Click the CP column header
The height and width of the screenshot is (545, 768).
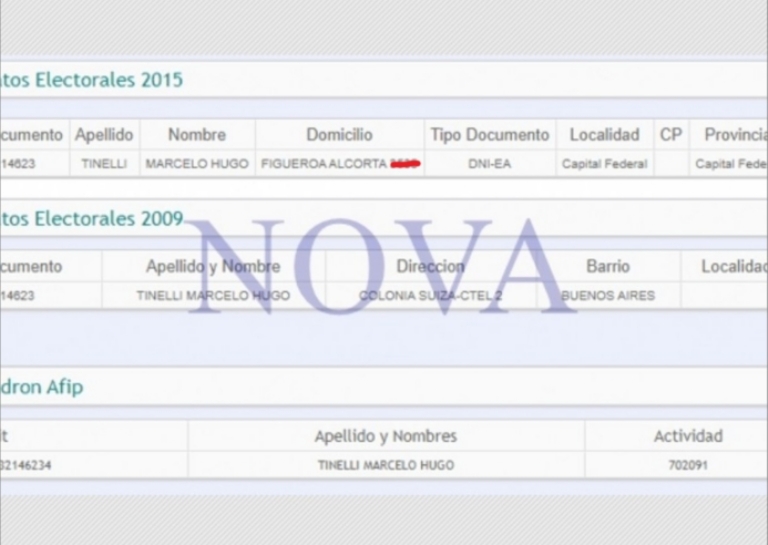pos(671,135)
